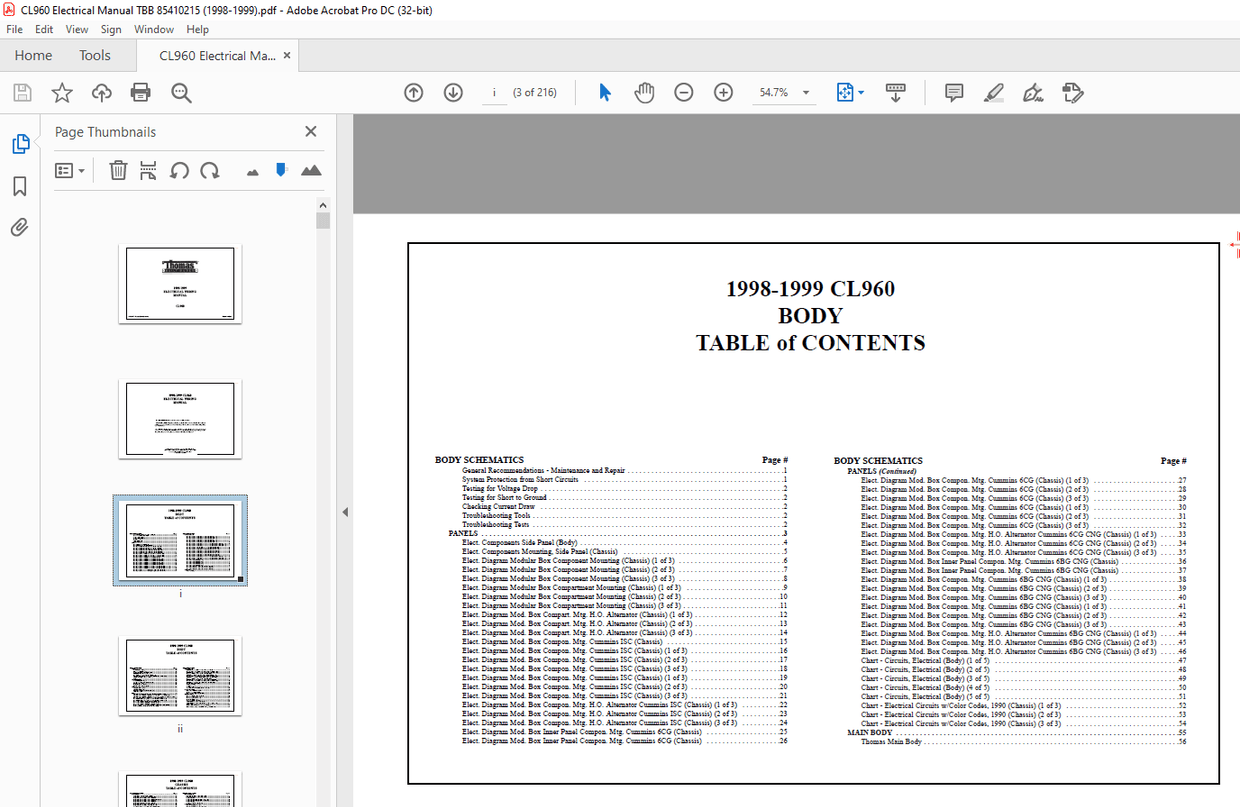This screenshot has height=807, width=1240.
Task: Select the Hand tool in the toolbar
Action: click(x=644, y=92)
